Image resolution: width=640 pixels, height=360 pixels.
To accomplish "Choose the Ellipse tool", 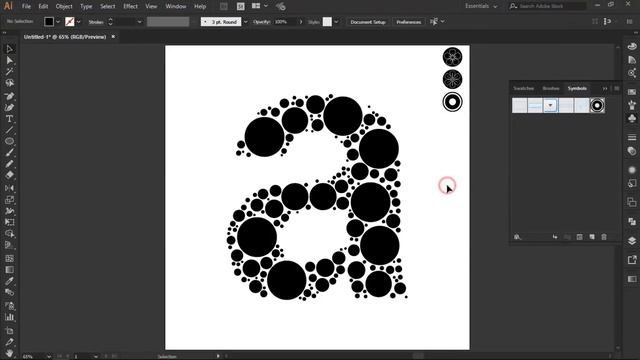I will tap(9, 141).
